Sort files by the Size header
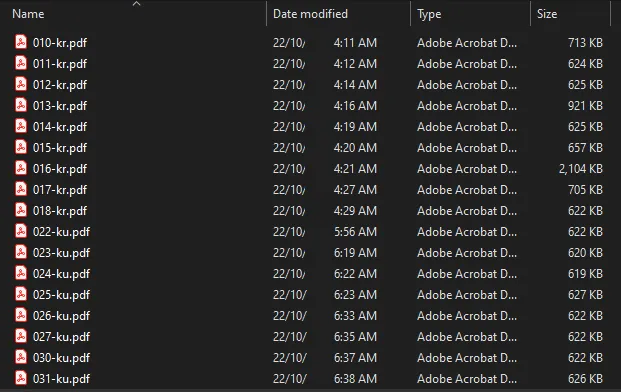Viewport: 621px width, 392px height. coord(547,14)
